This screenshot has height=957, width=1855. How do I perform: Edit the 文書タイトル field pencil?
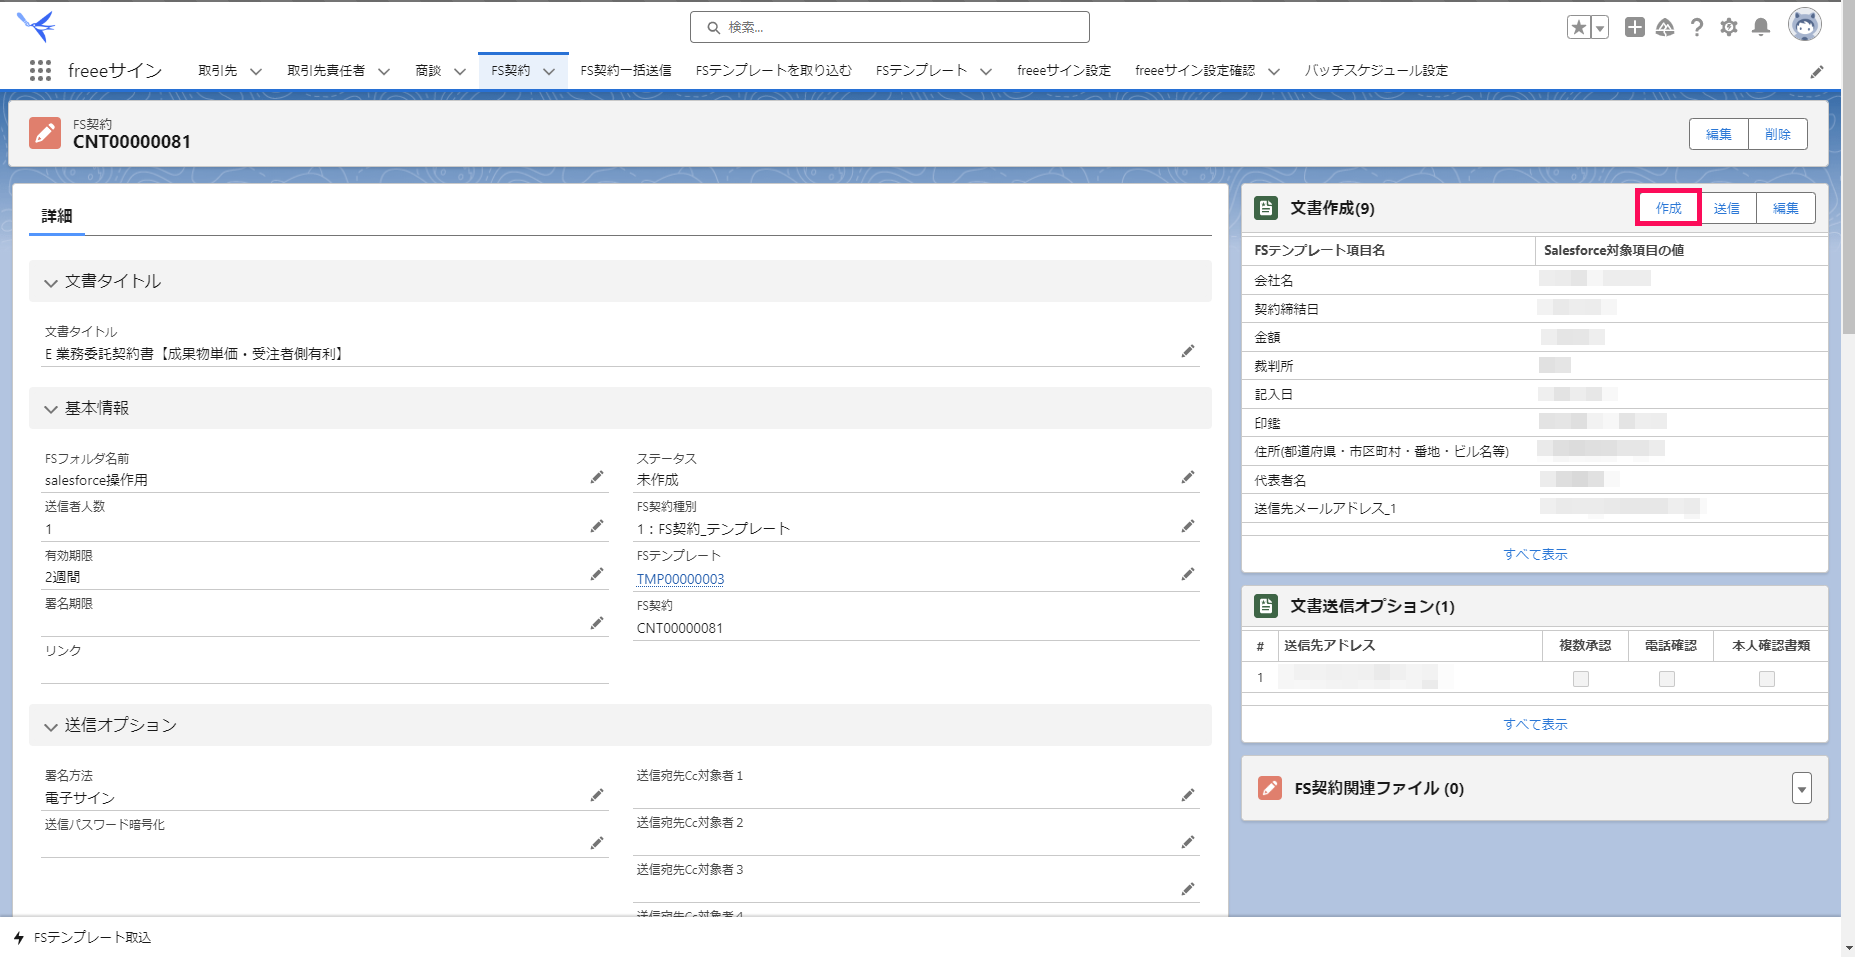1188,351
